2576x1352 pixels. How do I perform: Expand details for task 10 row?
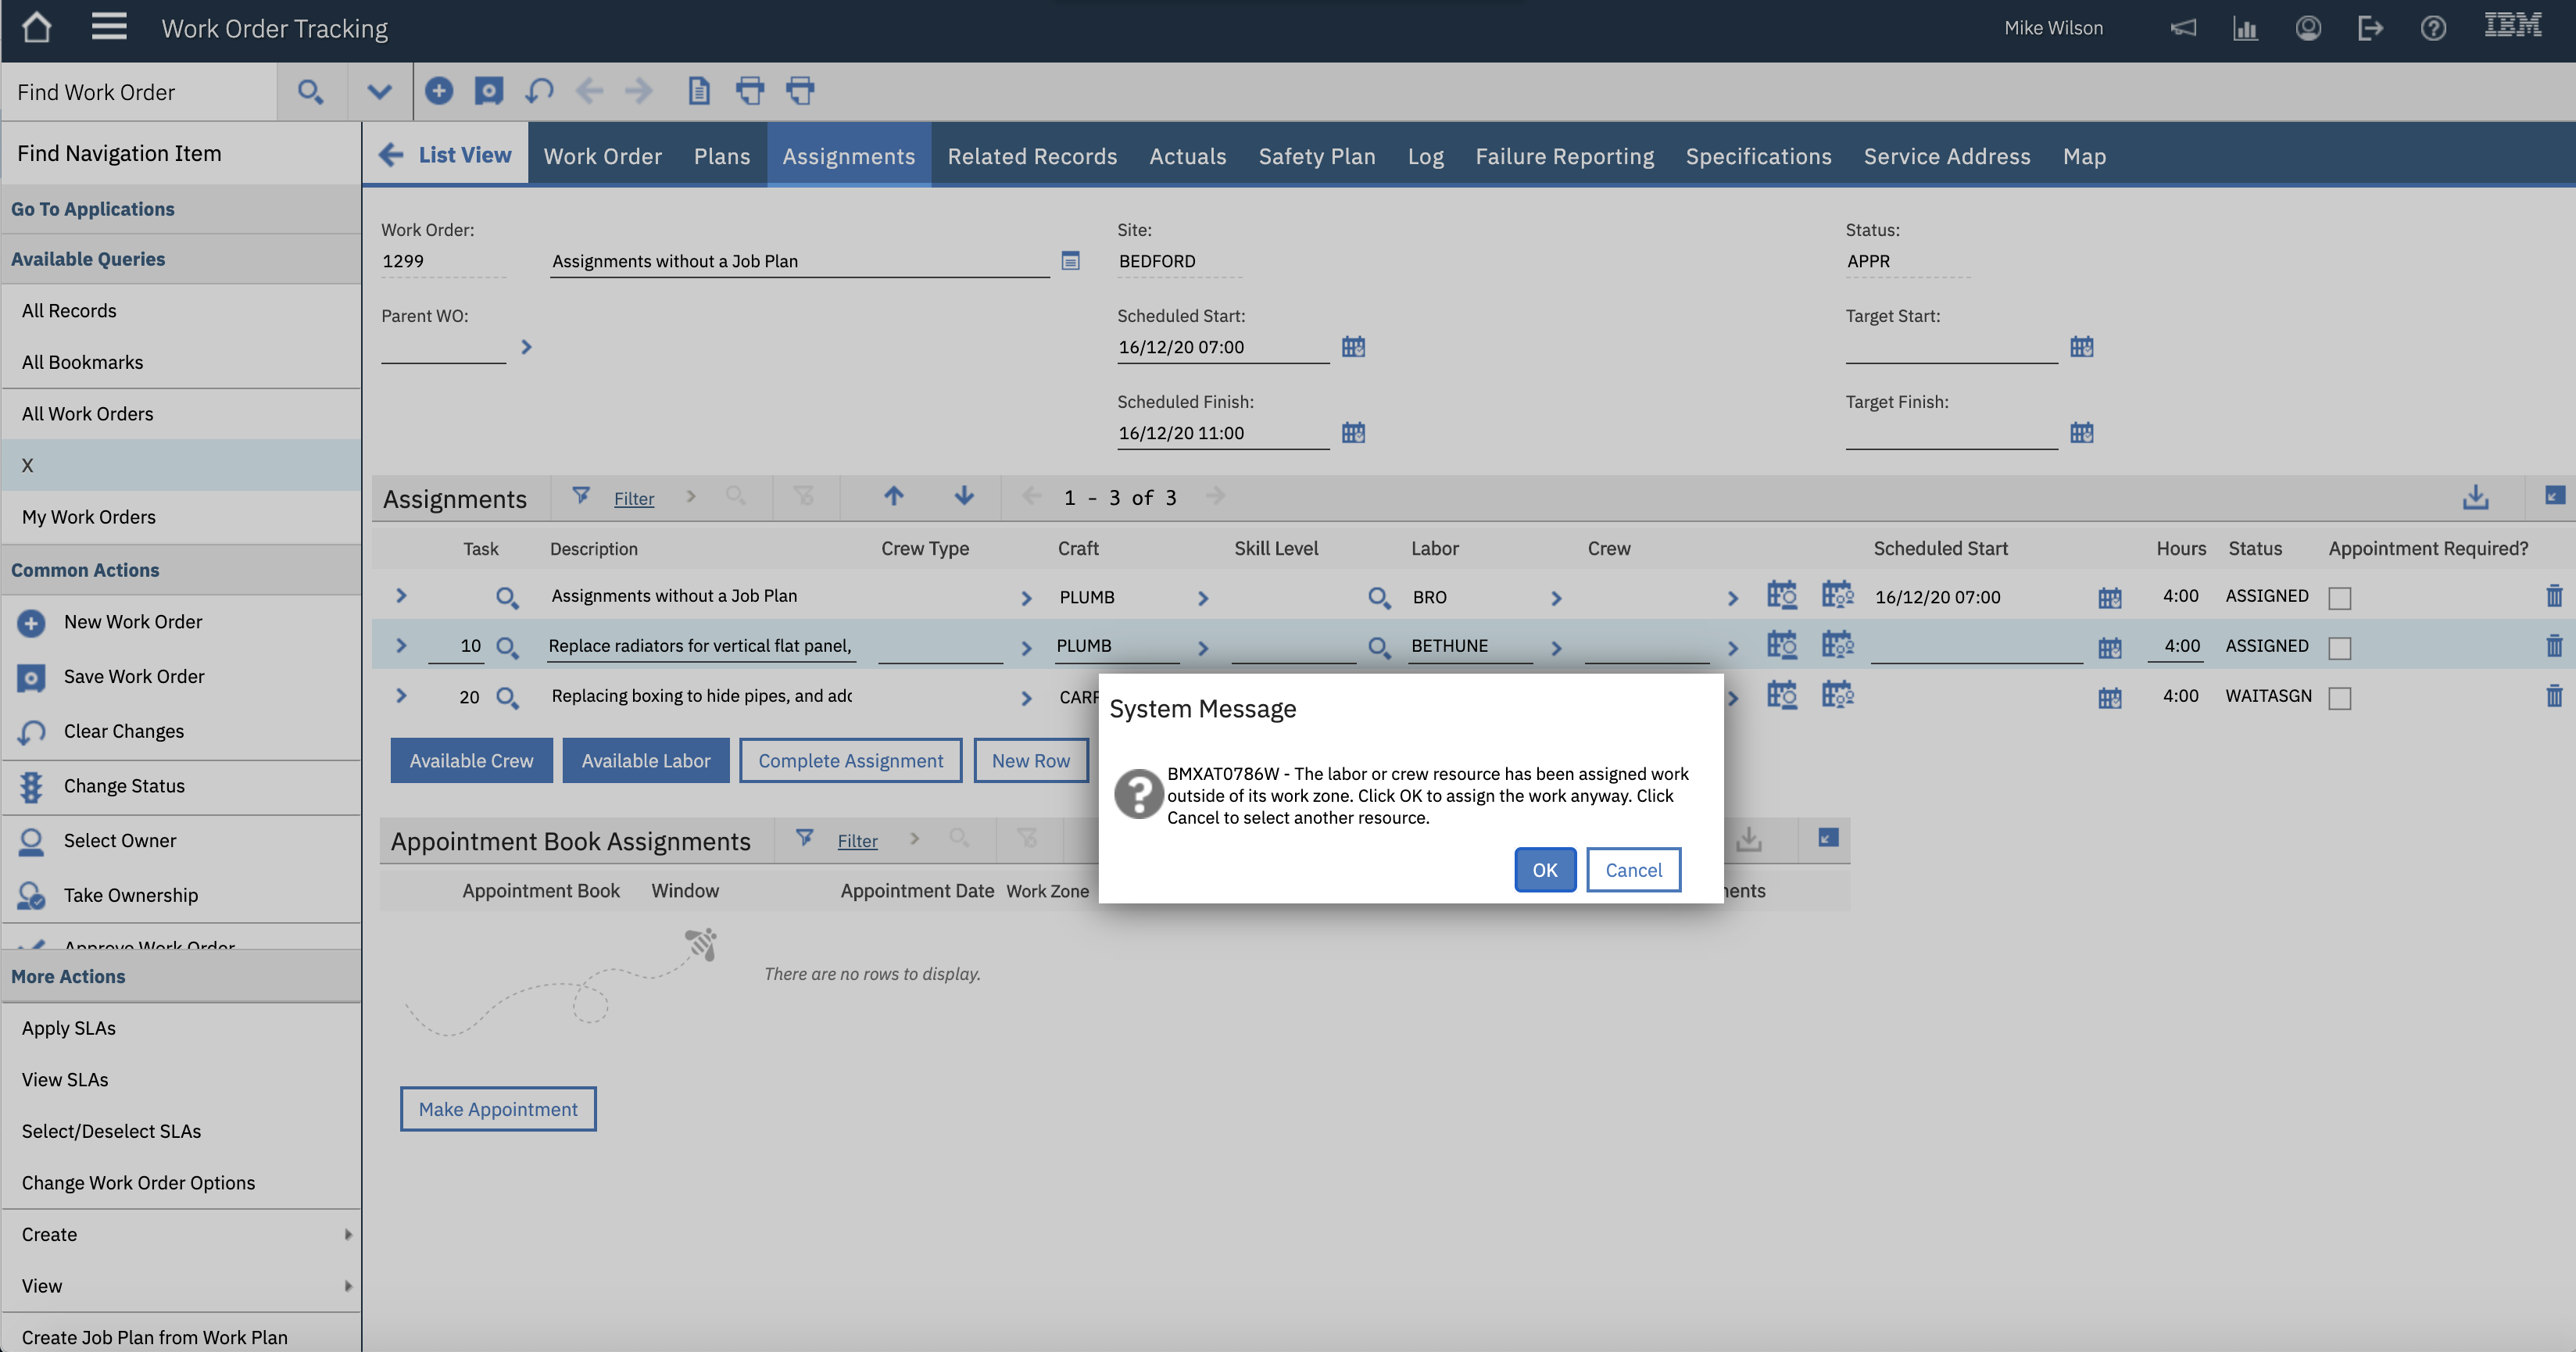[x=401, y=646]
